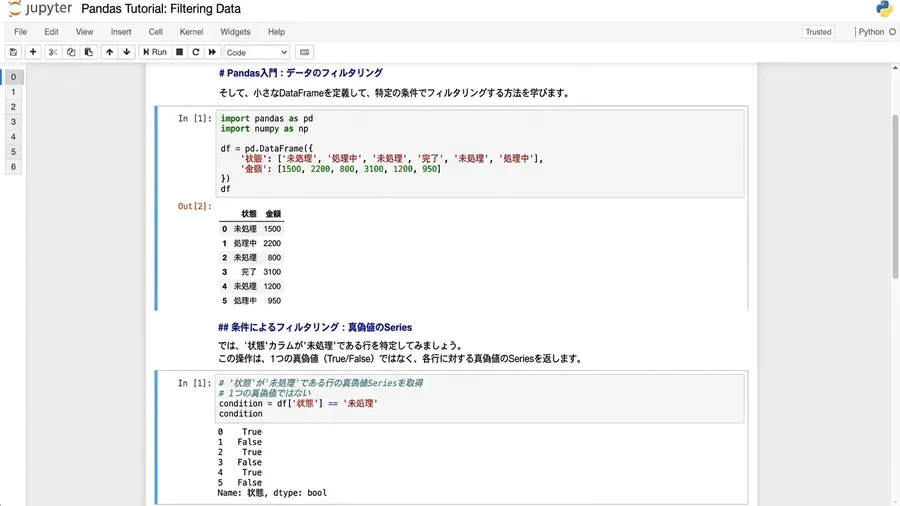The height and width of the screenshot is (506, 900).
Task: Click the Trusted notebook button
Action: [x=818, y=32]
